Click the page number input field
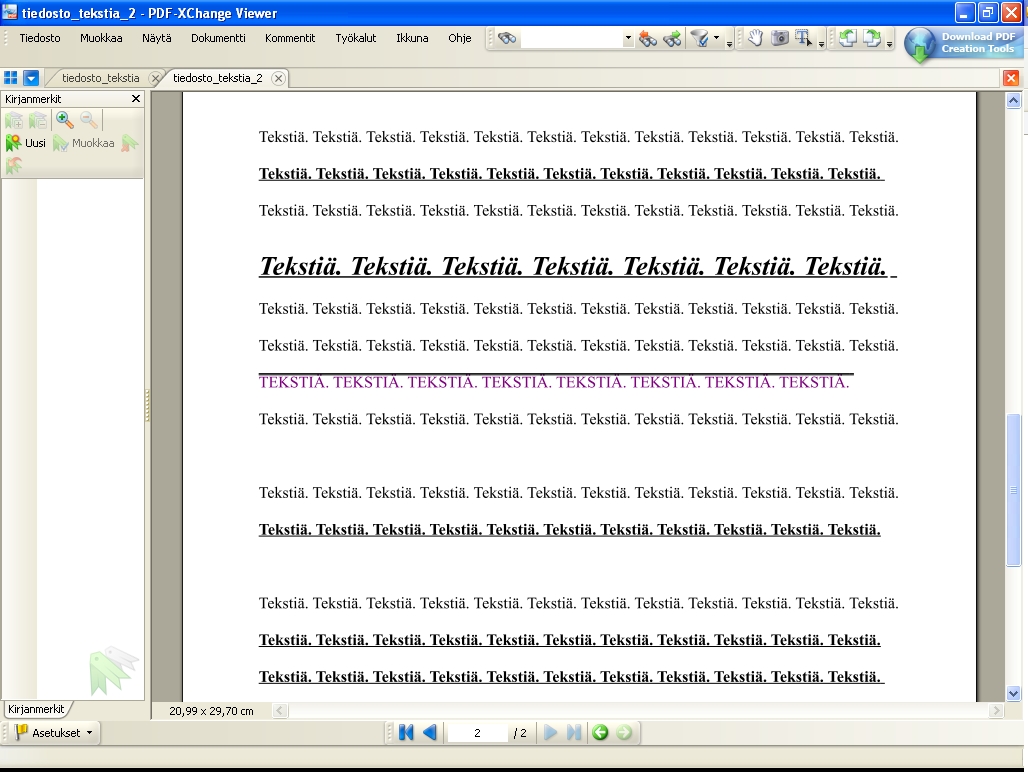Viewport: 1028px width, 772px height. [477, 733]
